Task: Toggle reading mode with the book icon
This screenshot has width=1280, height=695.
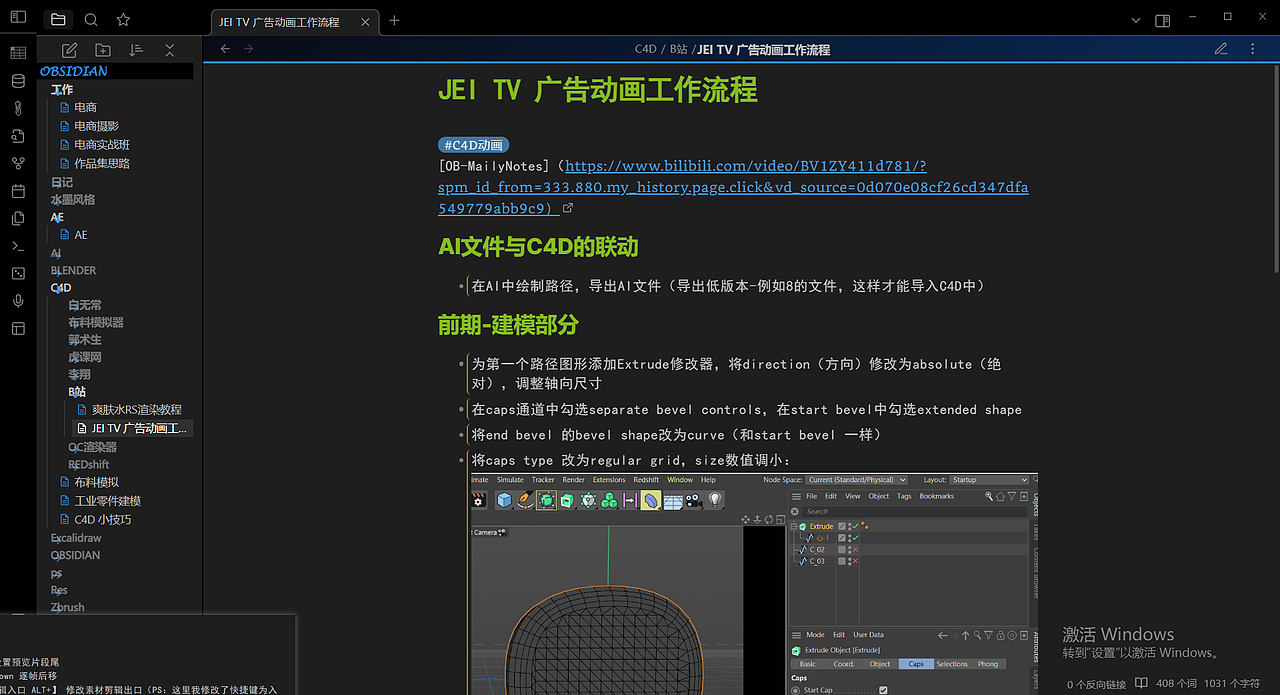Action: click(1140, 683)
